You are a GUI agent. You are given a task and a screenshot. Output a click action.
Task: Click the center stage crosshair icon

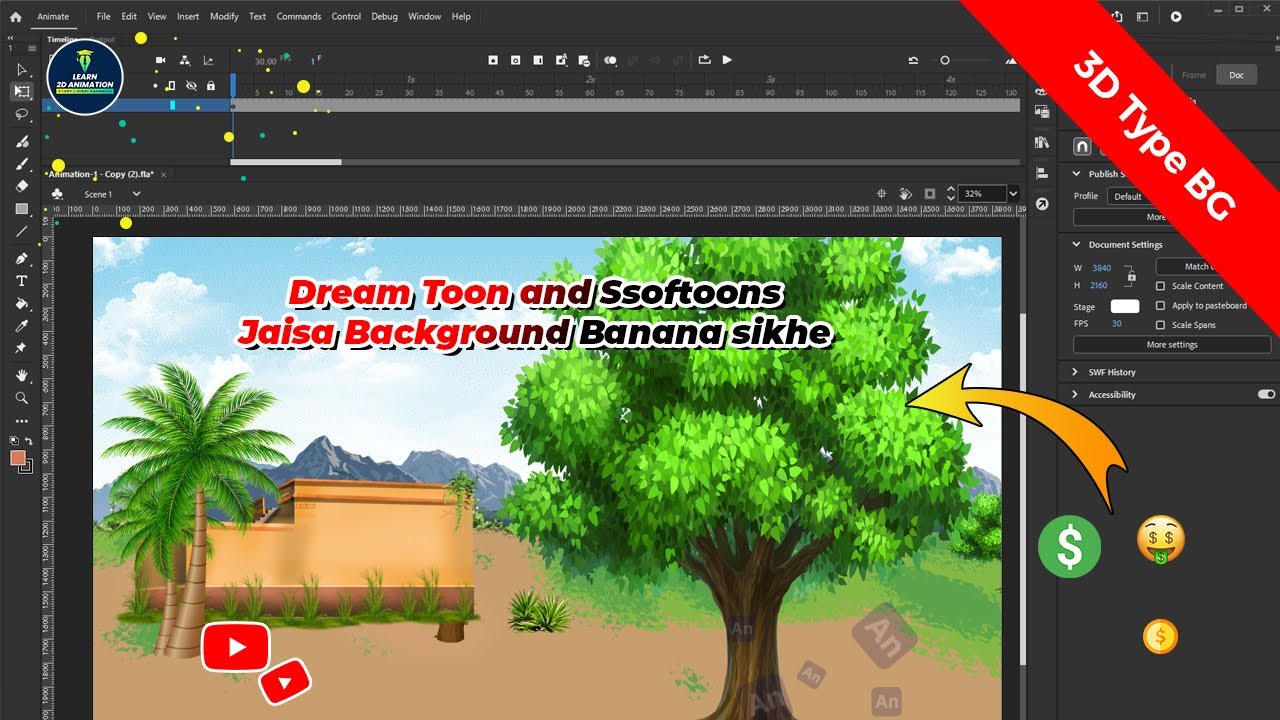pos(881,194)
